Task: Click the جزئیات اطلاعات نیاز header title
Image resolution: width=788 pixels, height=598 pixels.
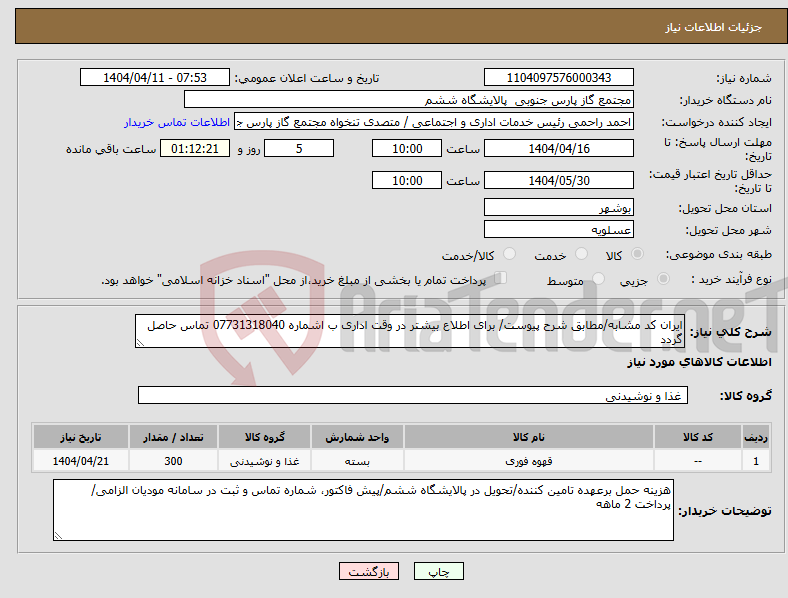Action: [714, 27]
